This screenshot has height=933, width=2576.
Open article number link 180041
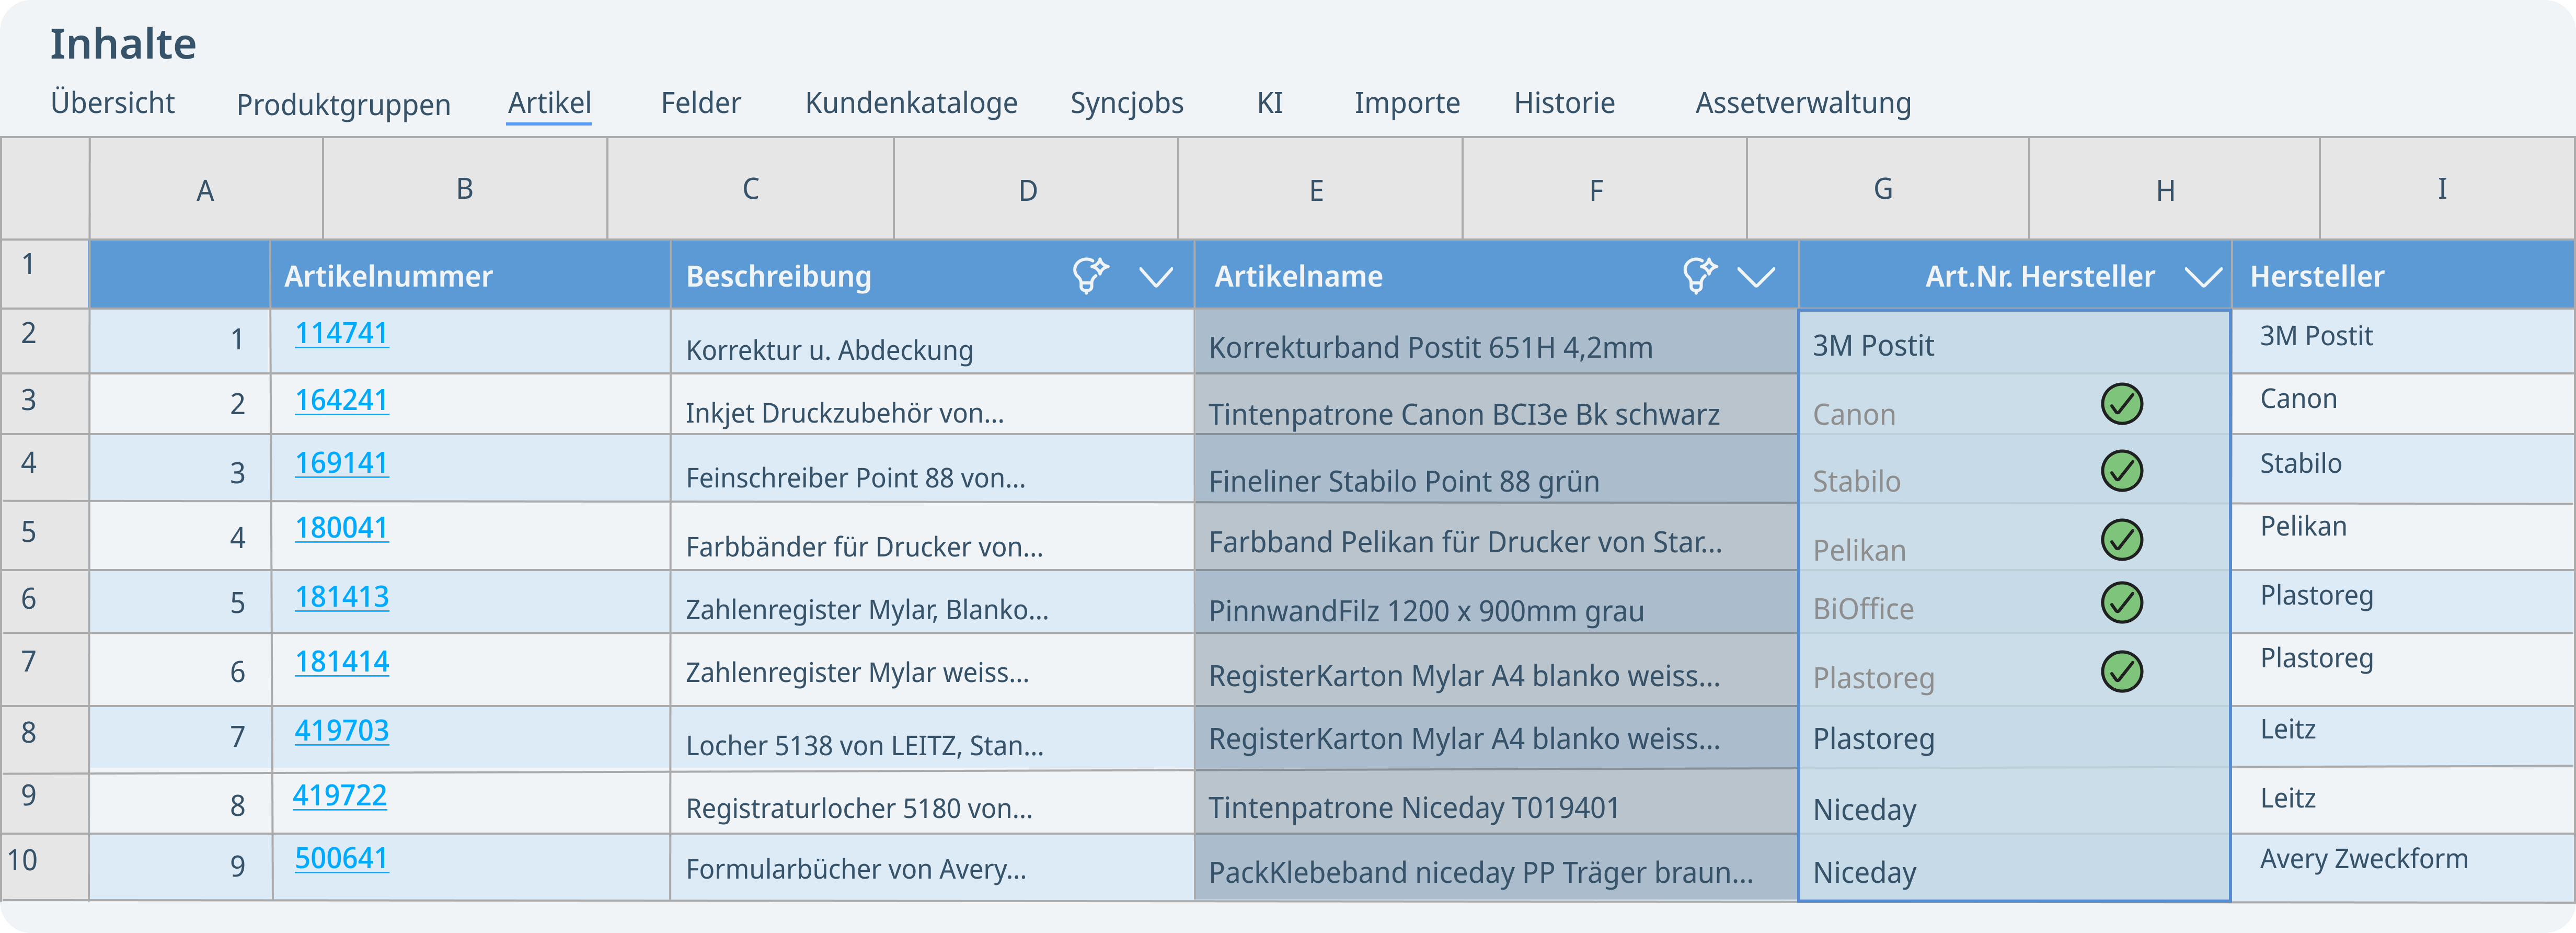tap(341, 528)
